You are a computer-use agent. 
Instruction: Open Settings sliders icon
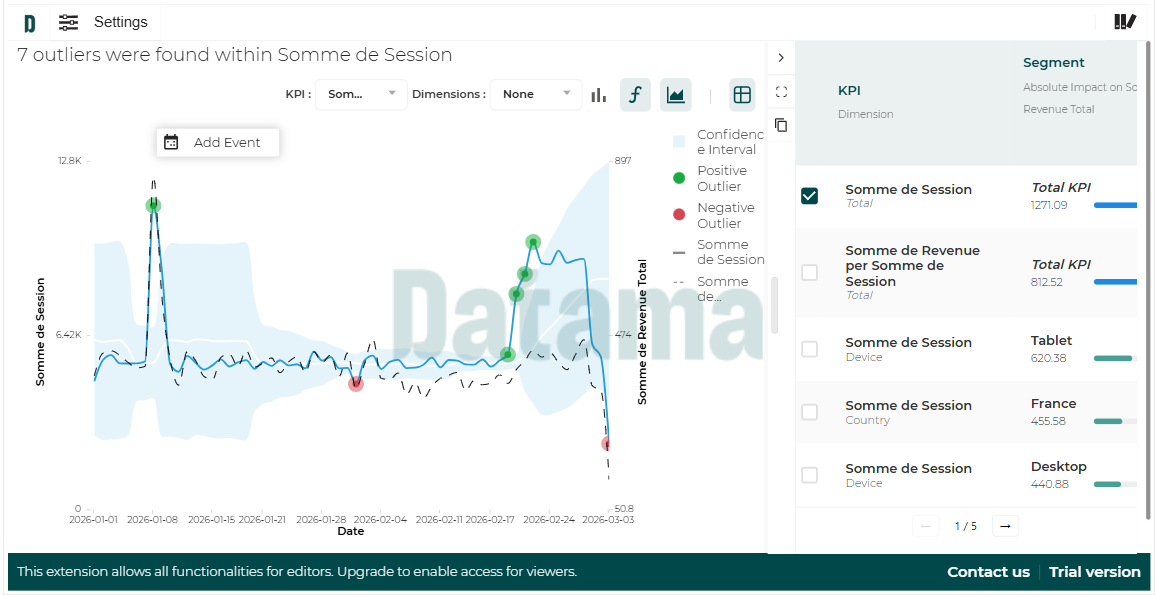click(68, 23)
